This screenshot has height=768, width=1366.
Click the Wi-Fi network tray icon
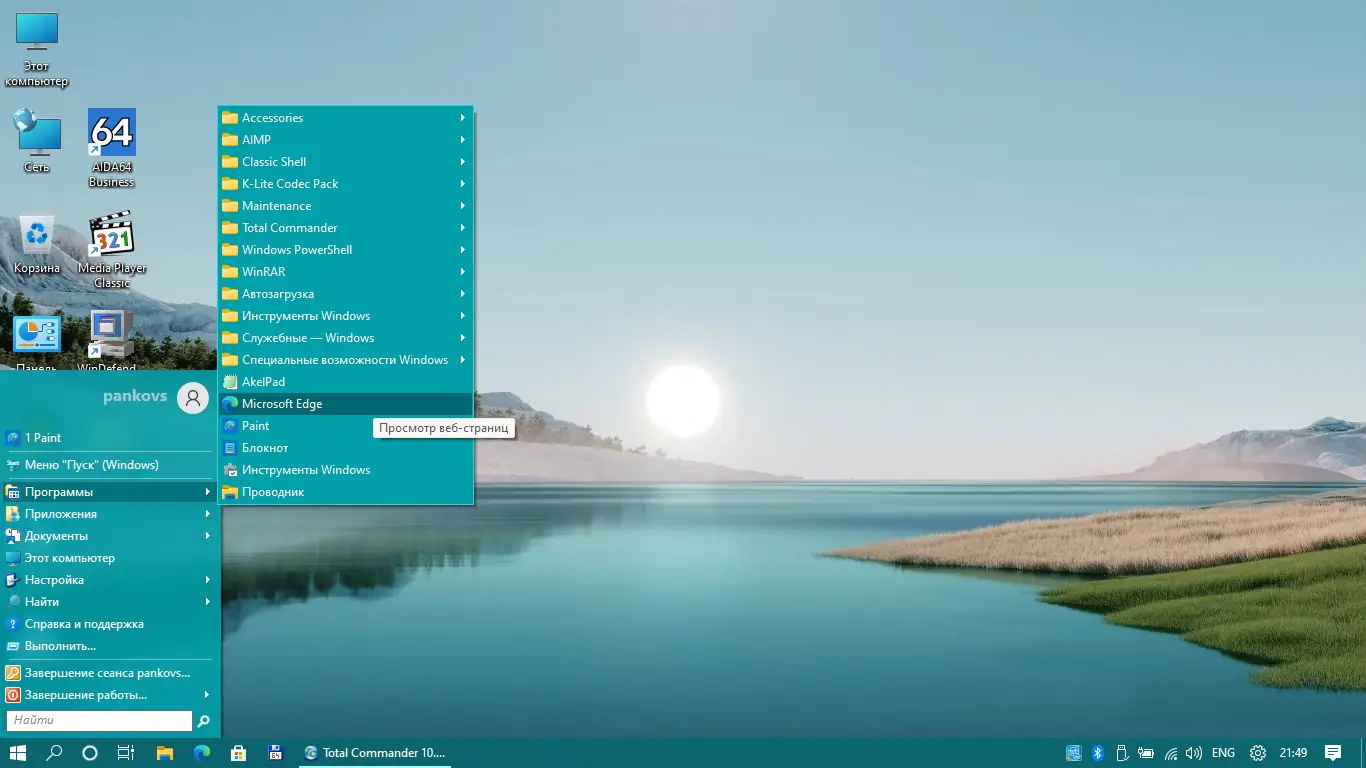1170,752
